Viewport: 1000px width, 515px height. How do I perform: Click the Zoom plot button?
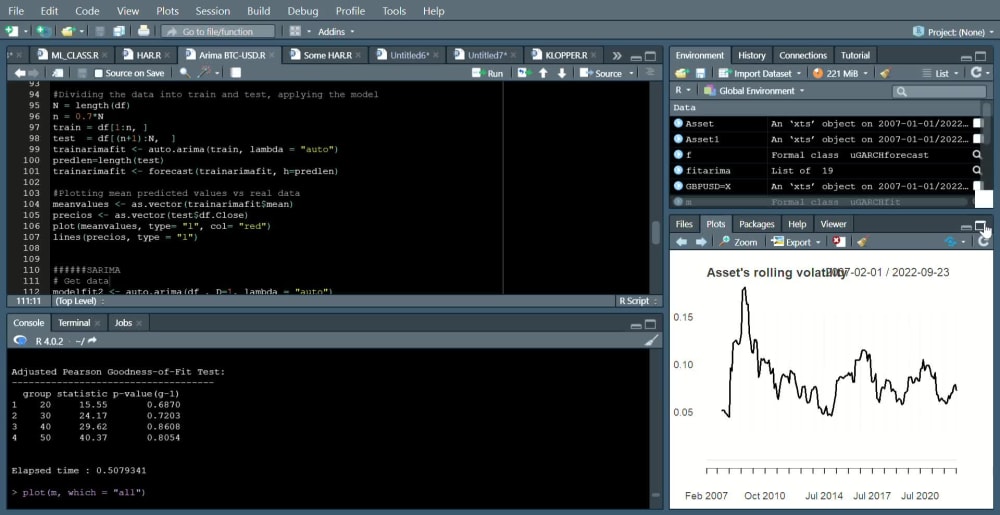click(x=738, y=242)
